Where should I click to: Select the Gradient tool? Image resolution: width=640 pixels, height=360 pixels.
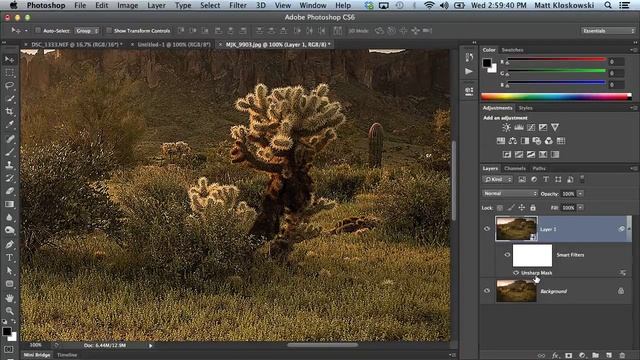tap(9, 204)
